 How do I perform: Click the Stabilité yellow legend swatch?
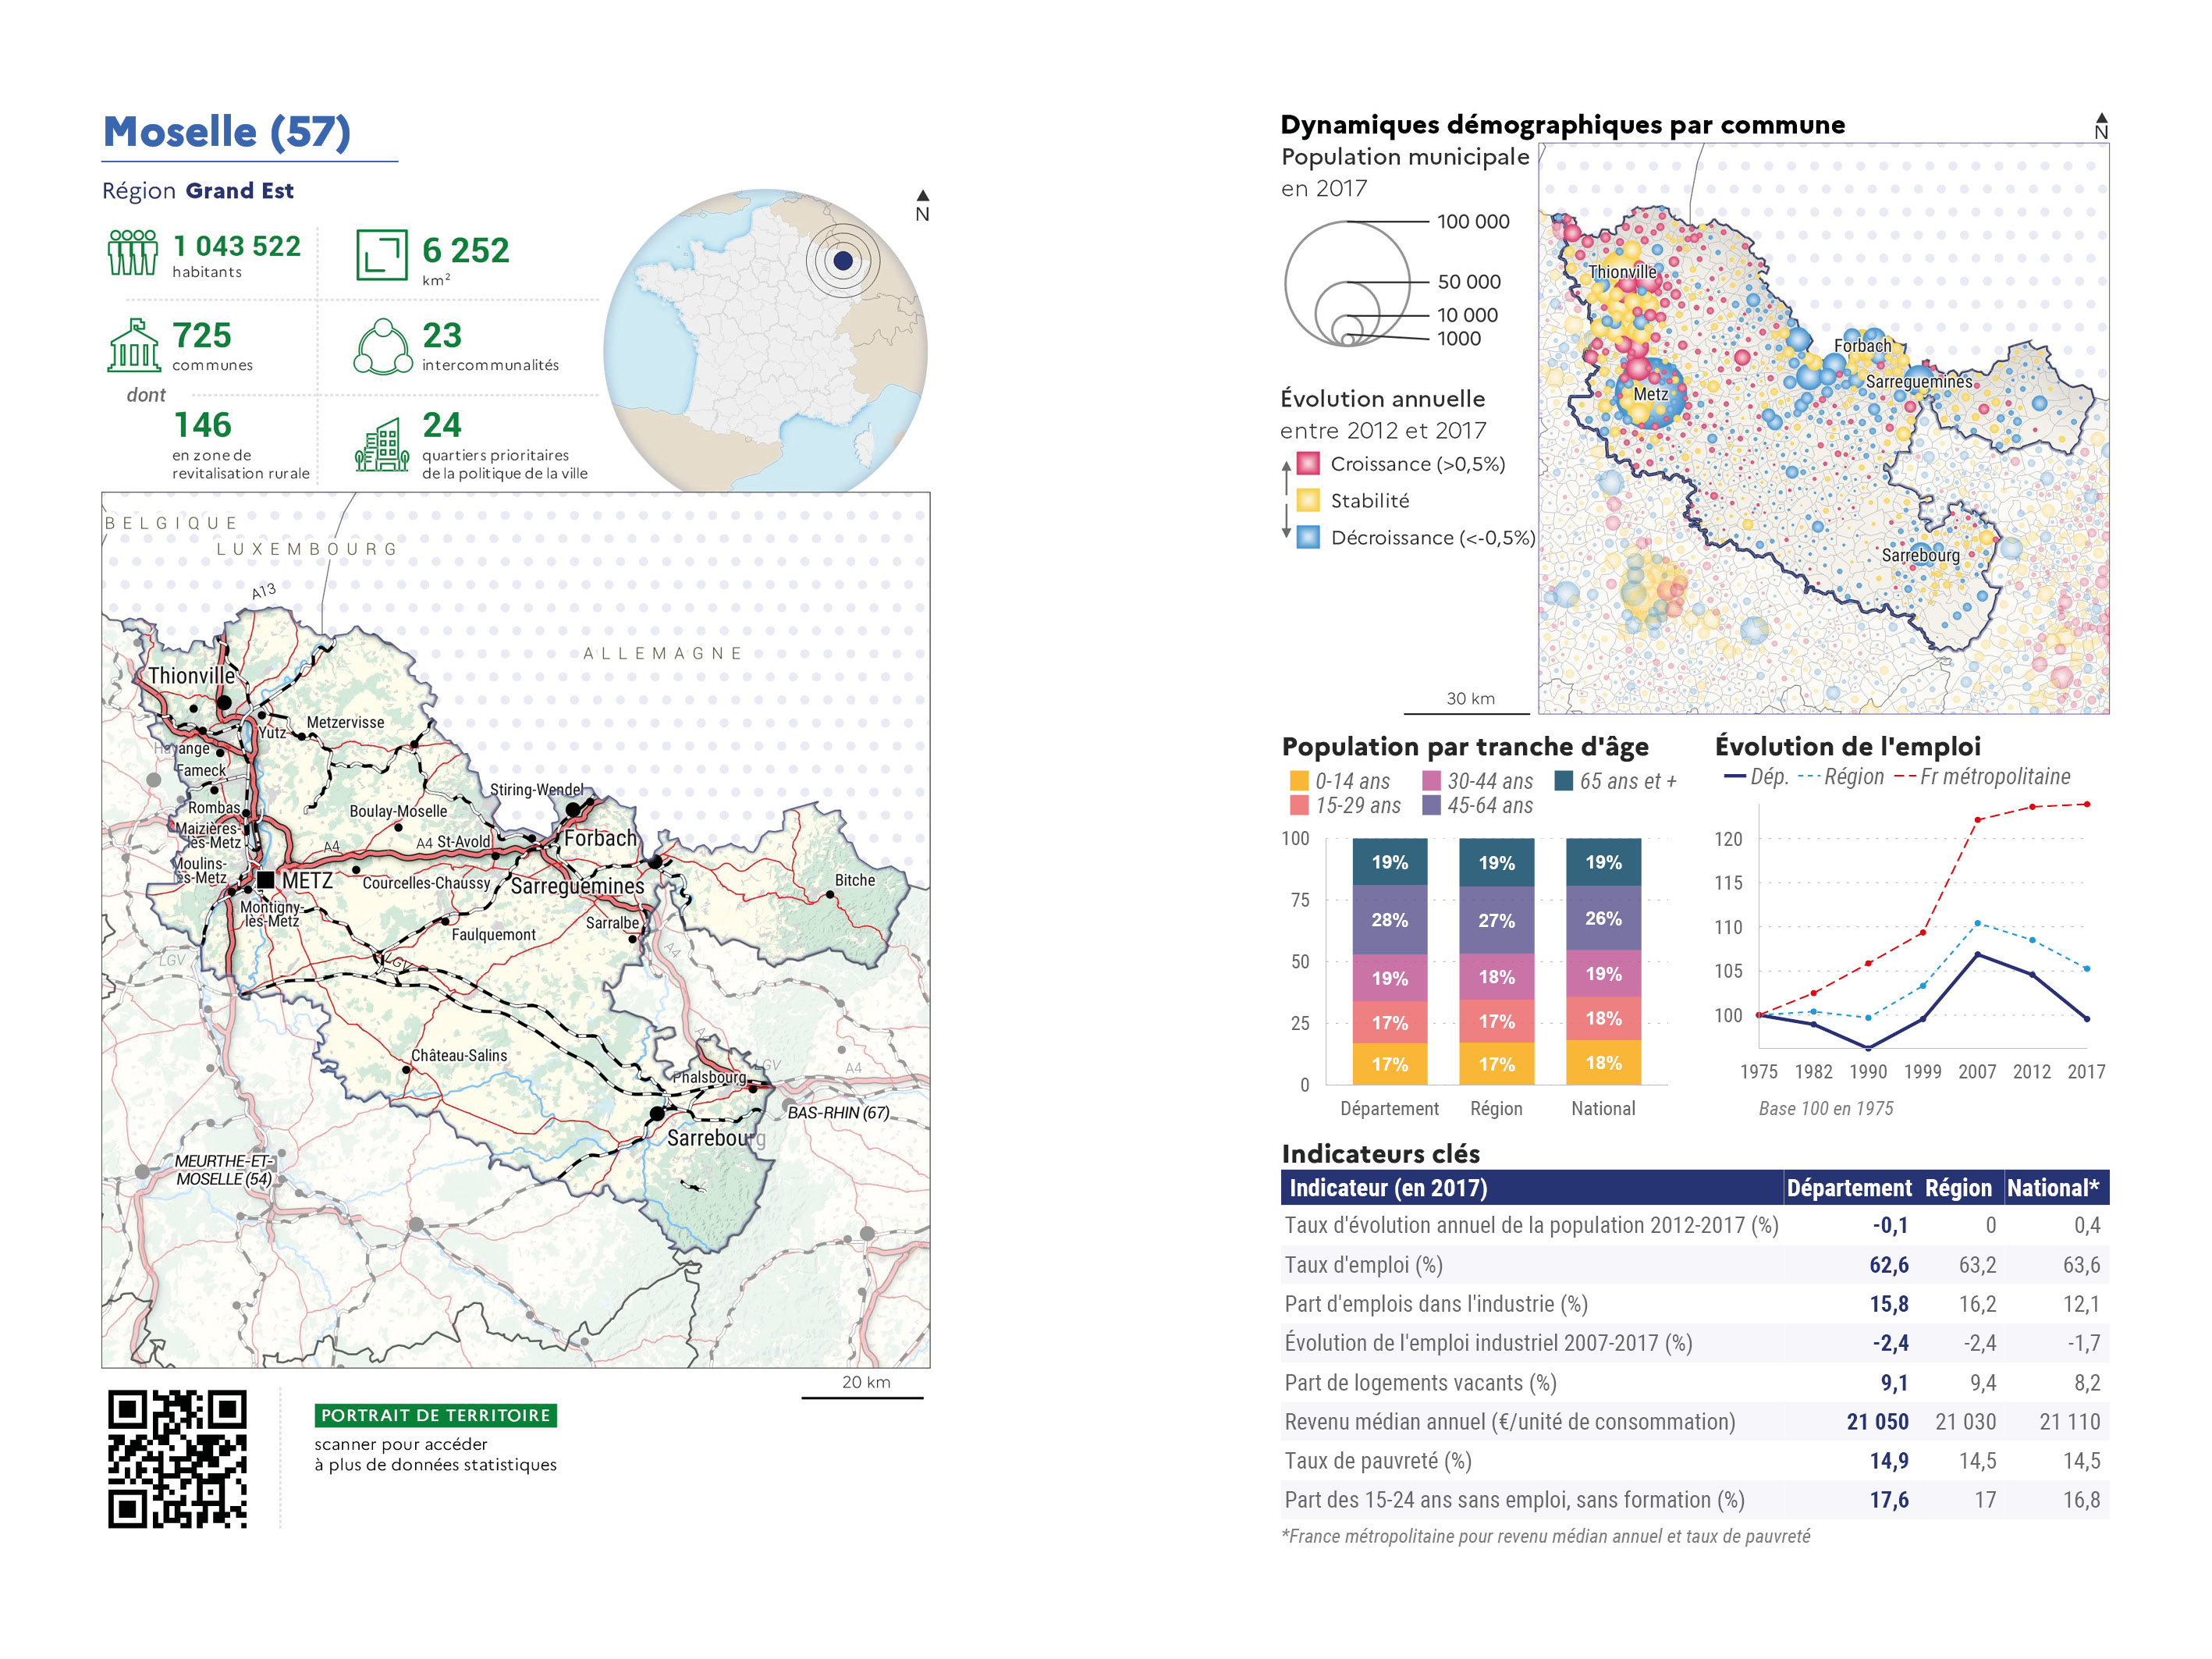pyautogui.click(x=1308, y=501)
